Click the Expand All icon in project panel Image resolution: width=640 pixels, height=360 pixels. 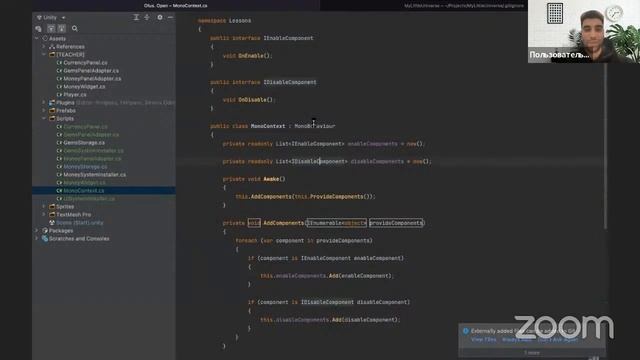(136, 17)
